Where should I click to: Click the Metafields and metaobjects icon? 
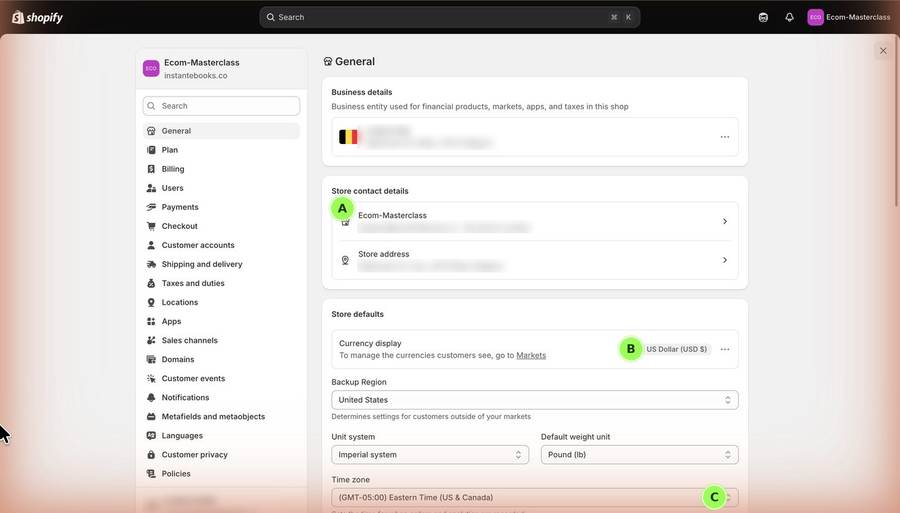pos(151,417)
